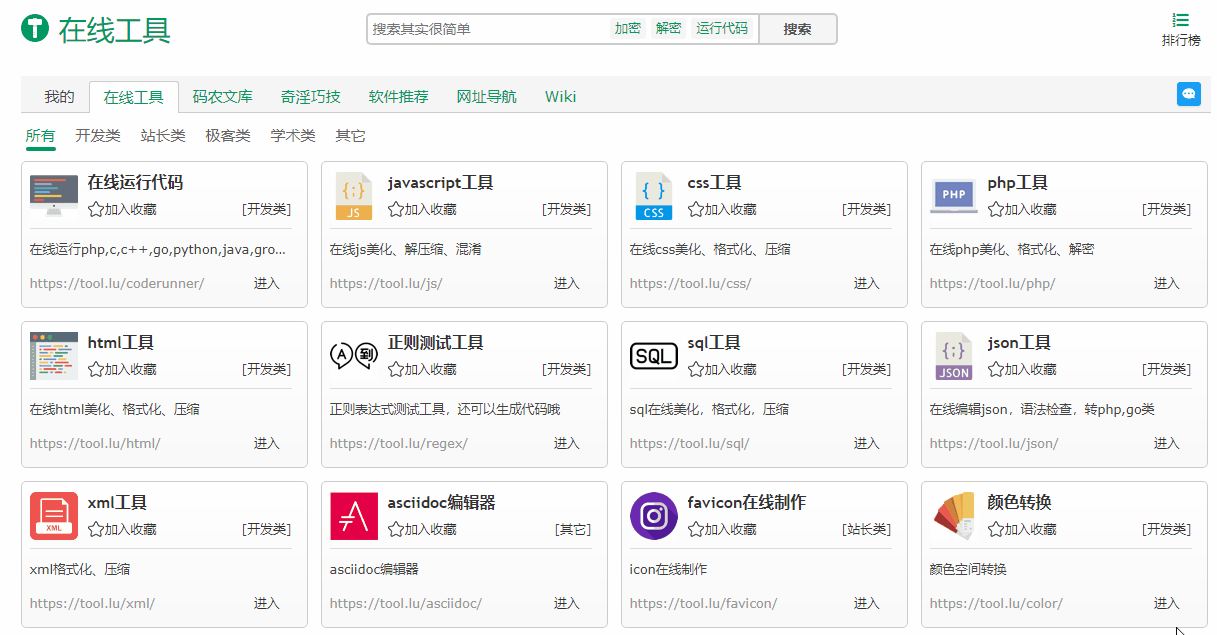Click 进入 on the 正则测试工具 card
Screen dimensions: 1217x635
coord(567,443)
